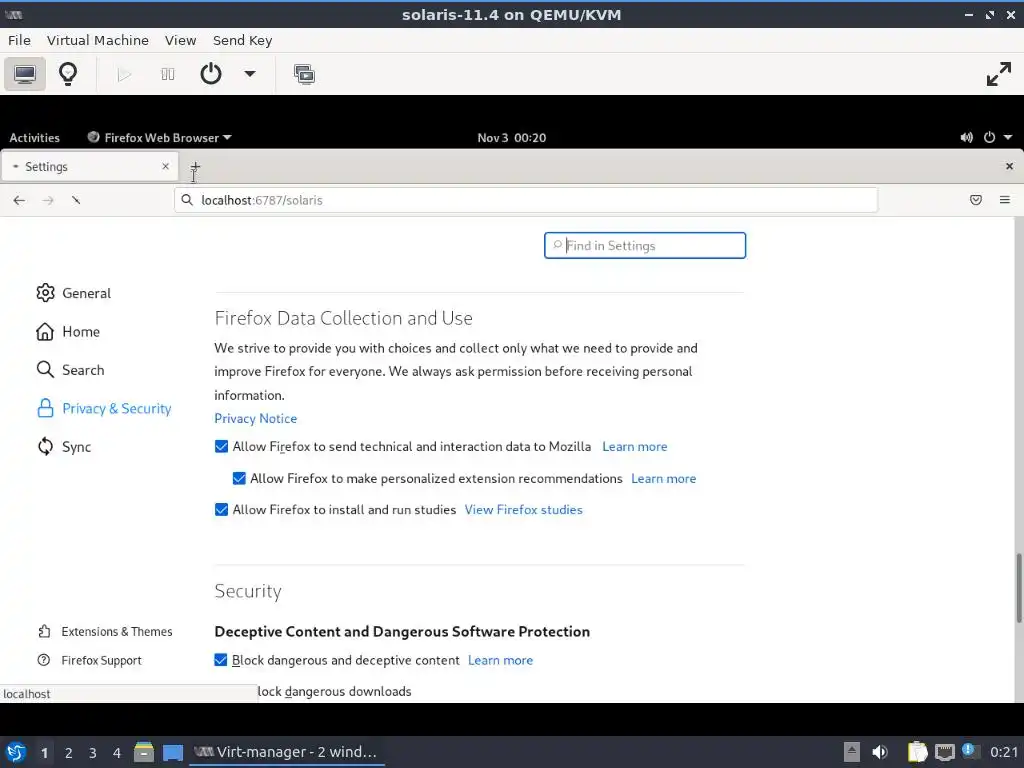Open the shutdown options dropdown arrow
The image size is (1024, 768).
click(249, 74)
